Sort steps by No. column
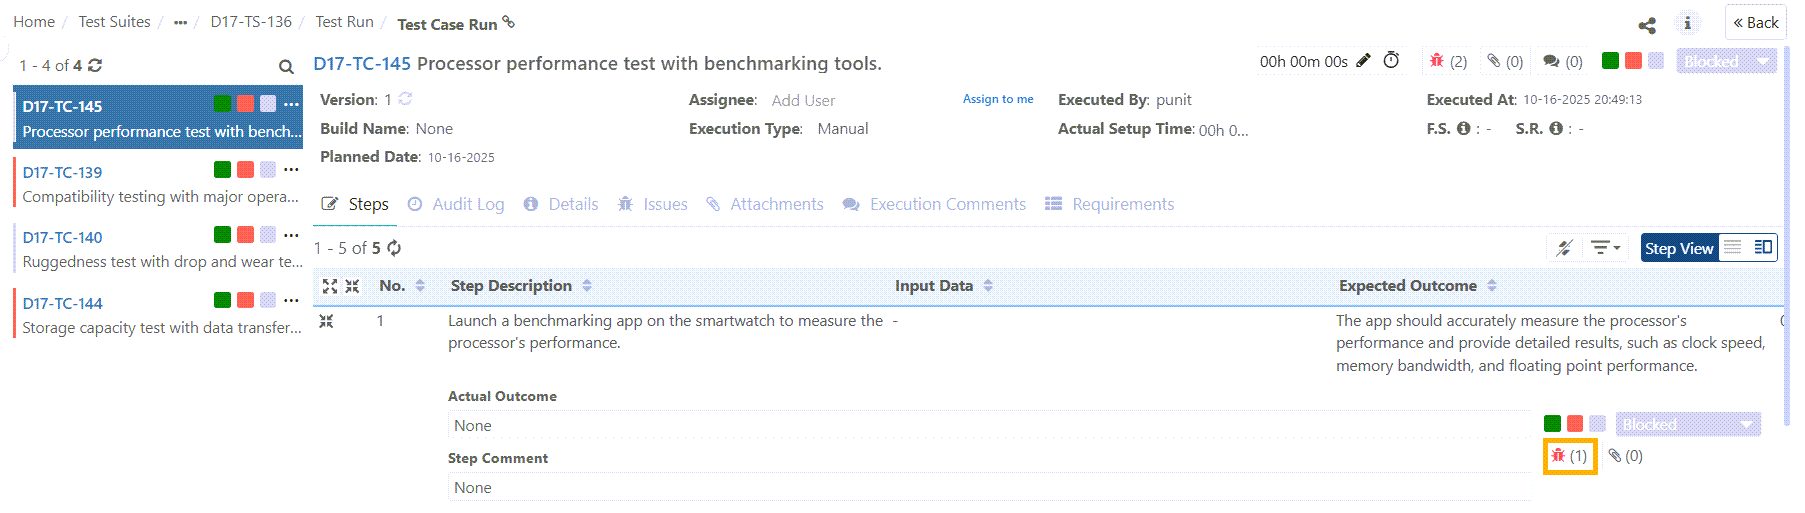The width and height of the screenshot is (1805, 513). 420,286
